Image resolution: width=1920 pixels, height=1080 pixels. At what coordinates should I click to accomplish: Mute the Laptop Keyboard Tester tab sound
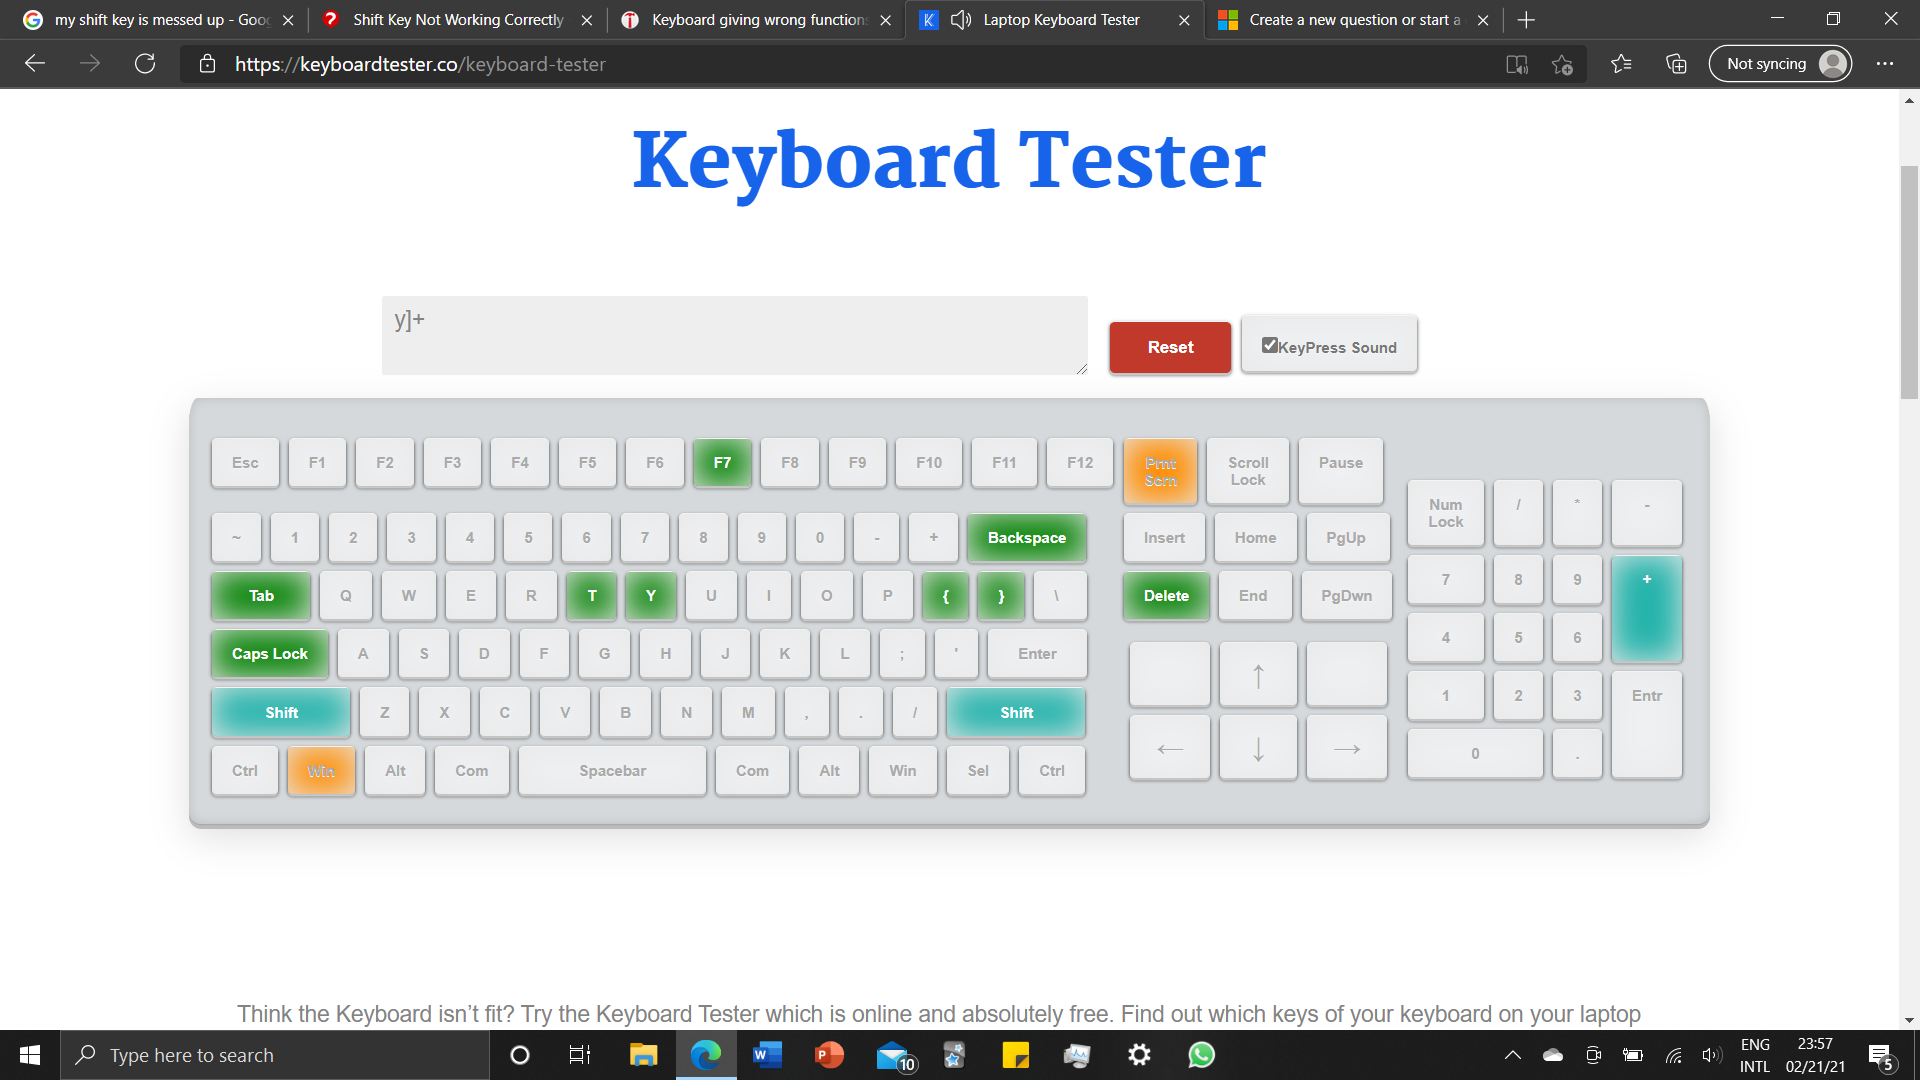tap(961, 20)
